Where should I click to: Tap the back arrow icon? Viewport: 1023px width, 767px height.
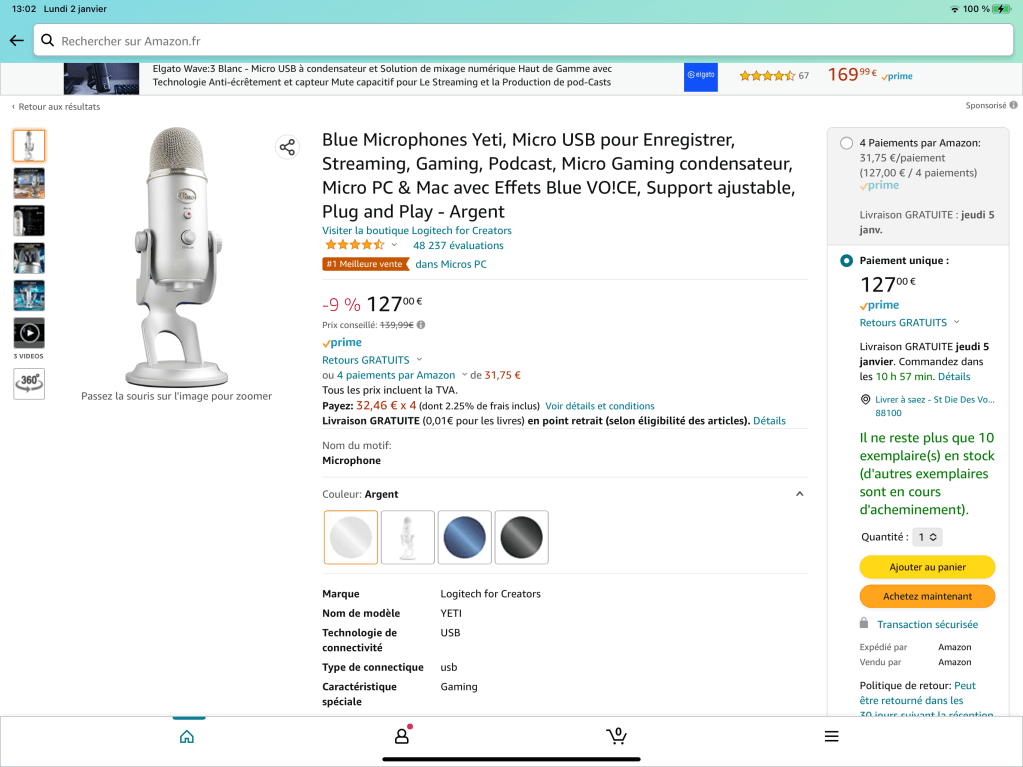tap(16, 41)
